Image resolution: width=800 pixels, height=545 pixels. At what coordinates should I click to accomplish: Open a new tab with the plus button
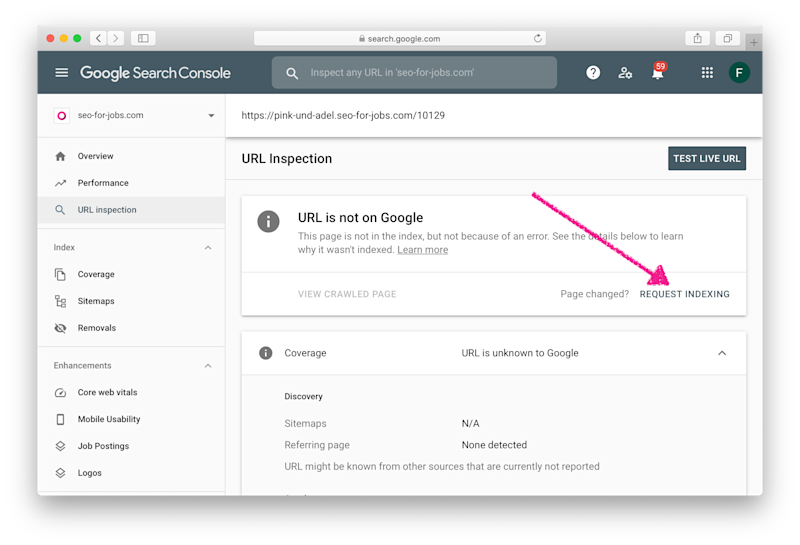754,42
